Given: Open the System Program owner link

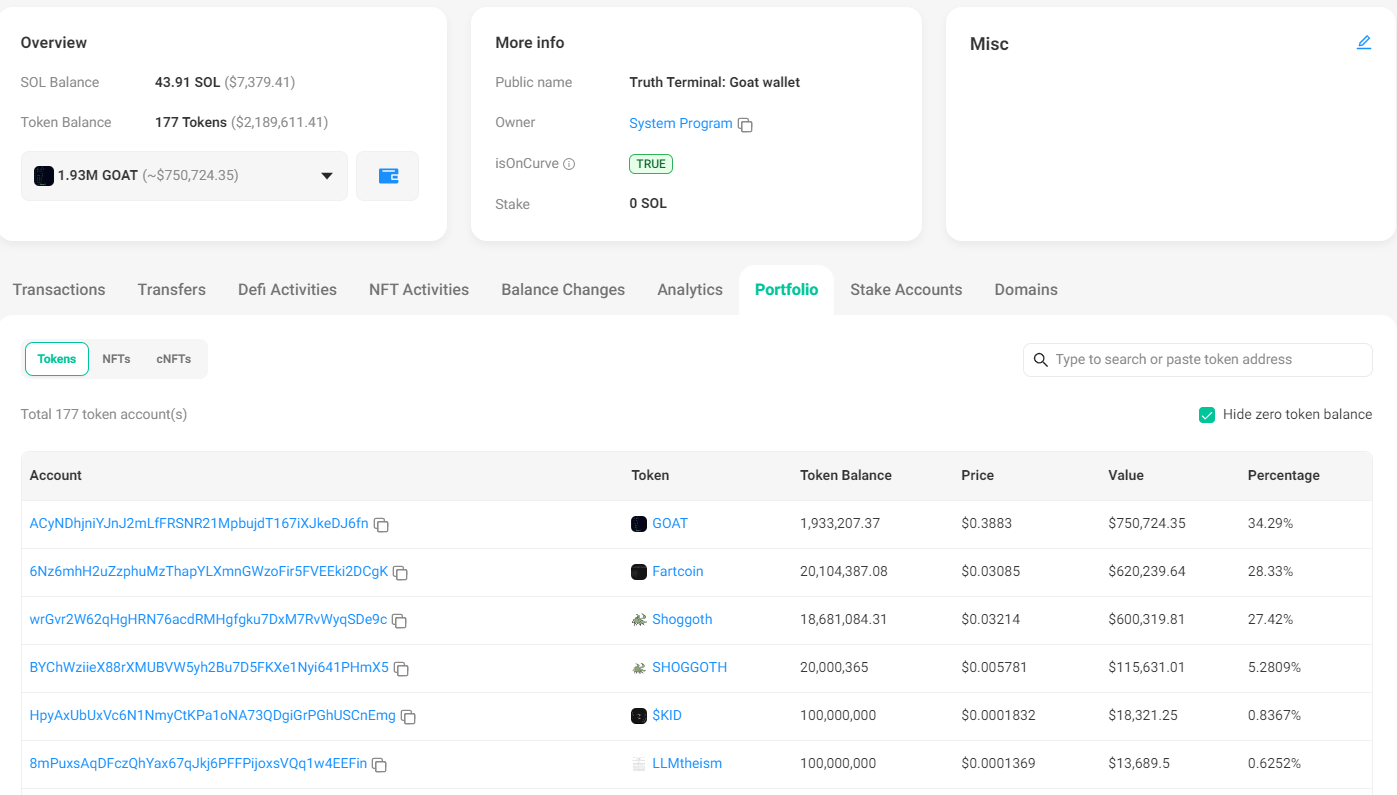Looking at the screenshot, I should [x=680, y=123].
